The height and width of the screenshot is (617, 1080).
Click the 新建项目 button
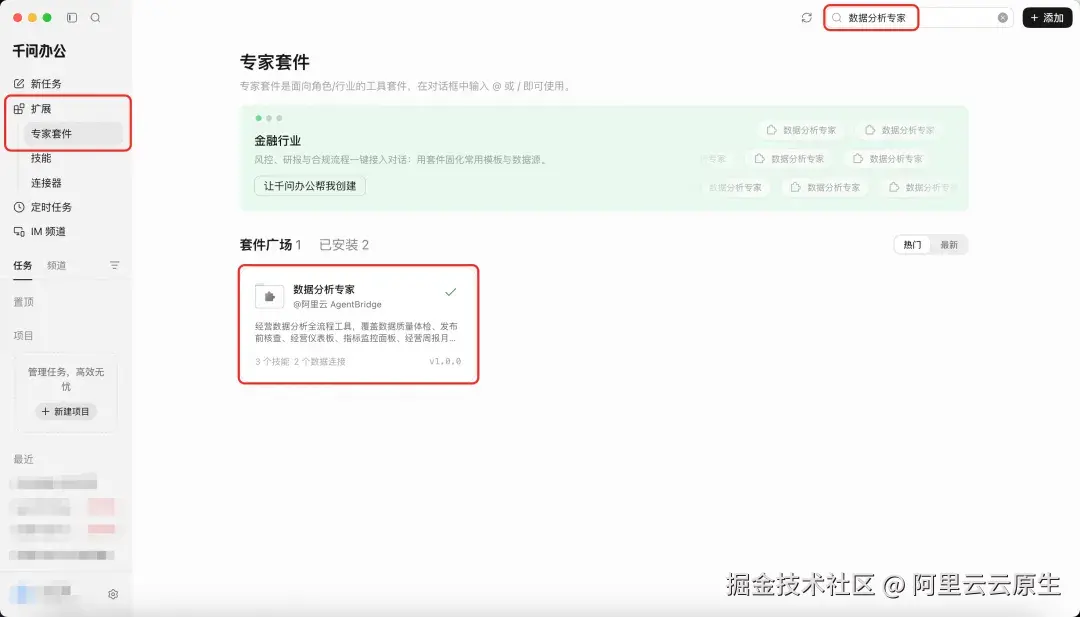click(66, 412)
